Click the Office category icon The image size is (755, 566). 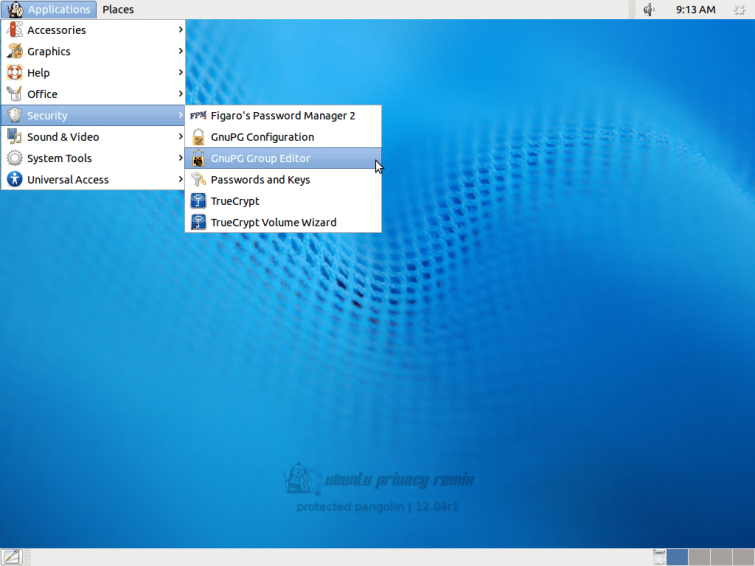14,94
